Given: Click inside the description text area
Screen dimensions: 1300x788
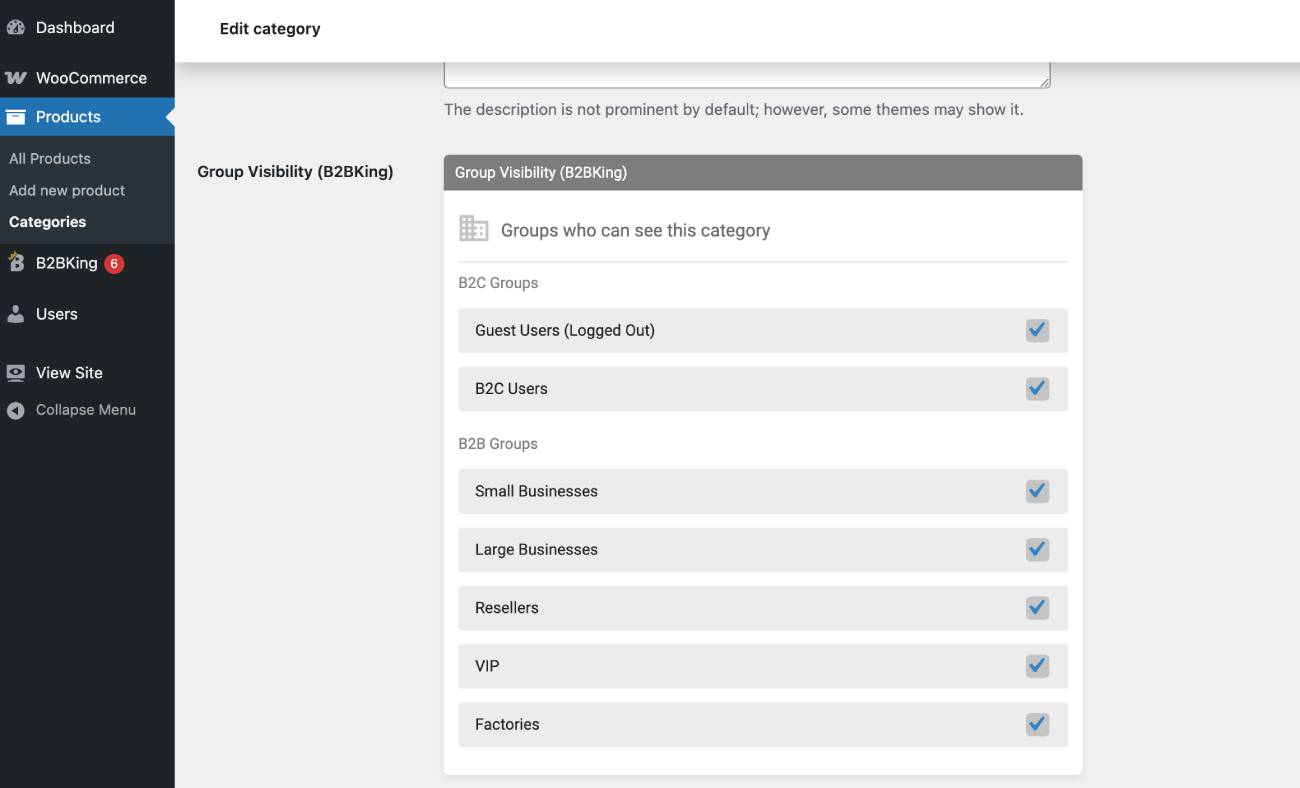Looking at the screenshot, I should coord(747,75).
